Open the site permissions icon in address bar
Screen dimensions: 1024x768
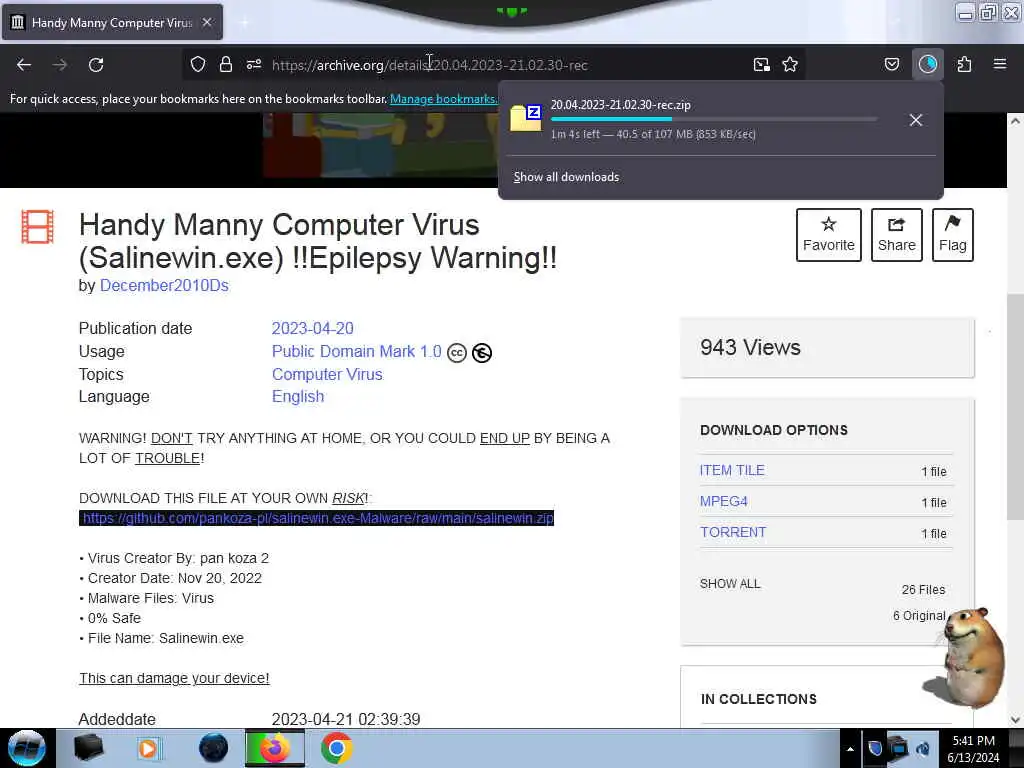coord(254,65)
